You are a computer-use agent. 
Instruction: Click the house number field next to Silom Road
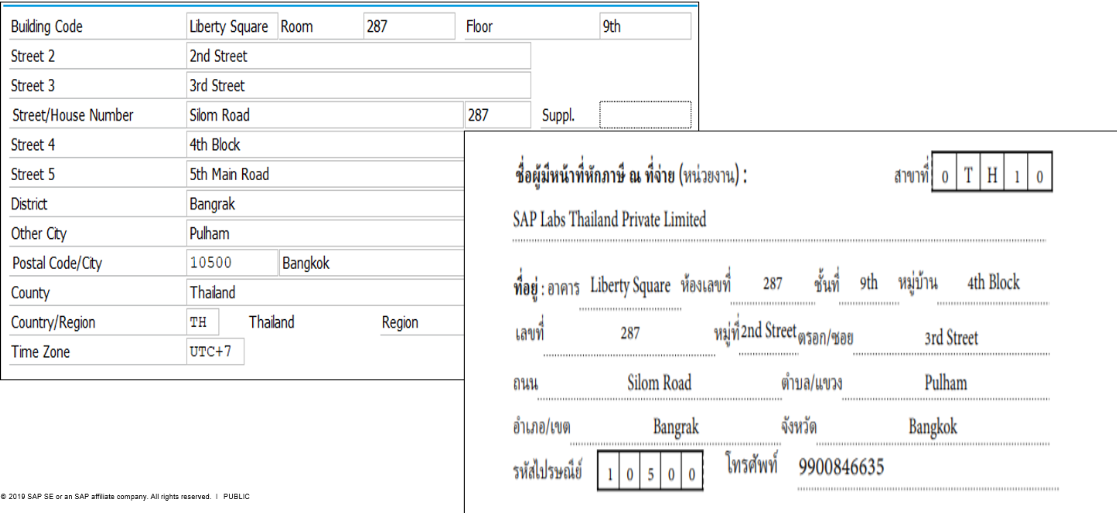pyautogui.click(x=498, y=115)
